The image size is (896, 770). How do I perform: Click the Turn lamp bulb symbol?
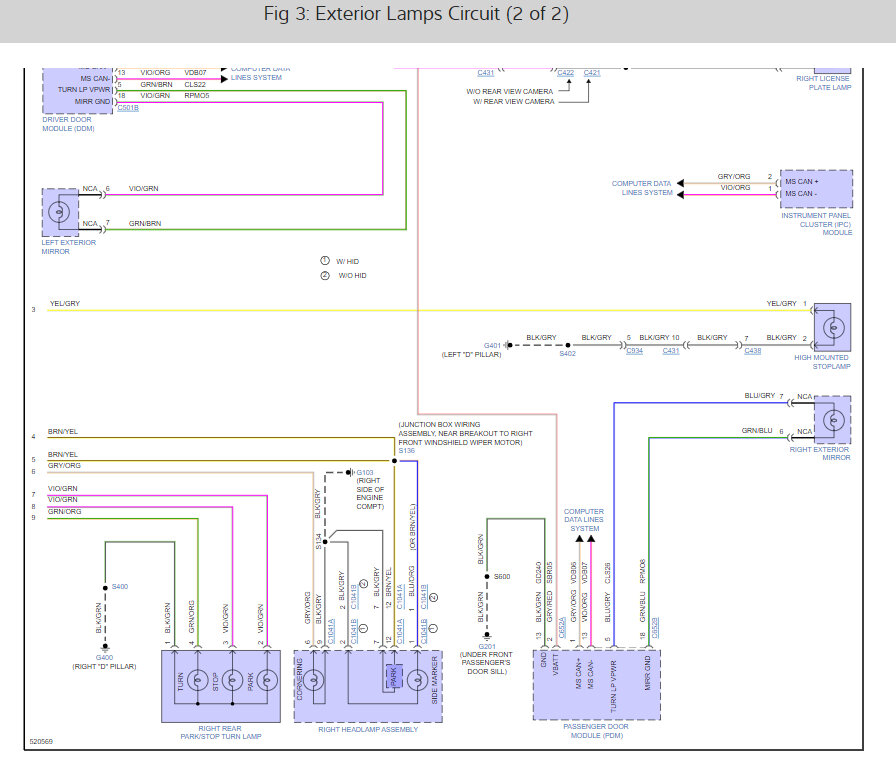pyautogui.click(x=198, y=680)
